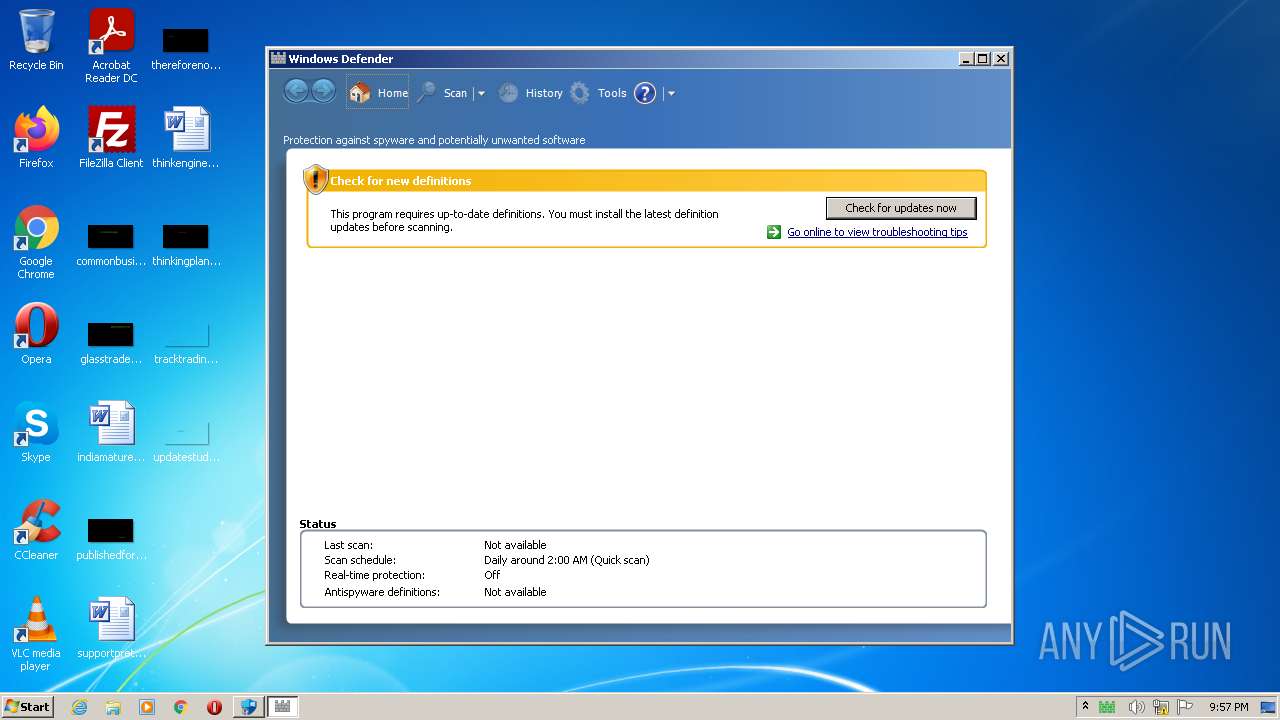Go forward with the Defender forward arrow

pyautogui.click(x=323, y=92)
